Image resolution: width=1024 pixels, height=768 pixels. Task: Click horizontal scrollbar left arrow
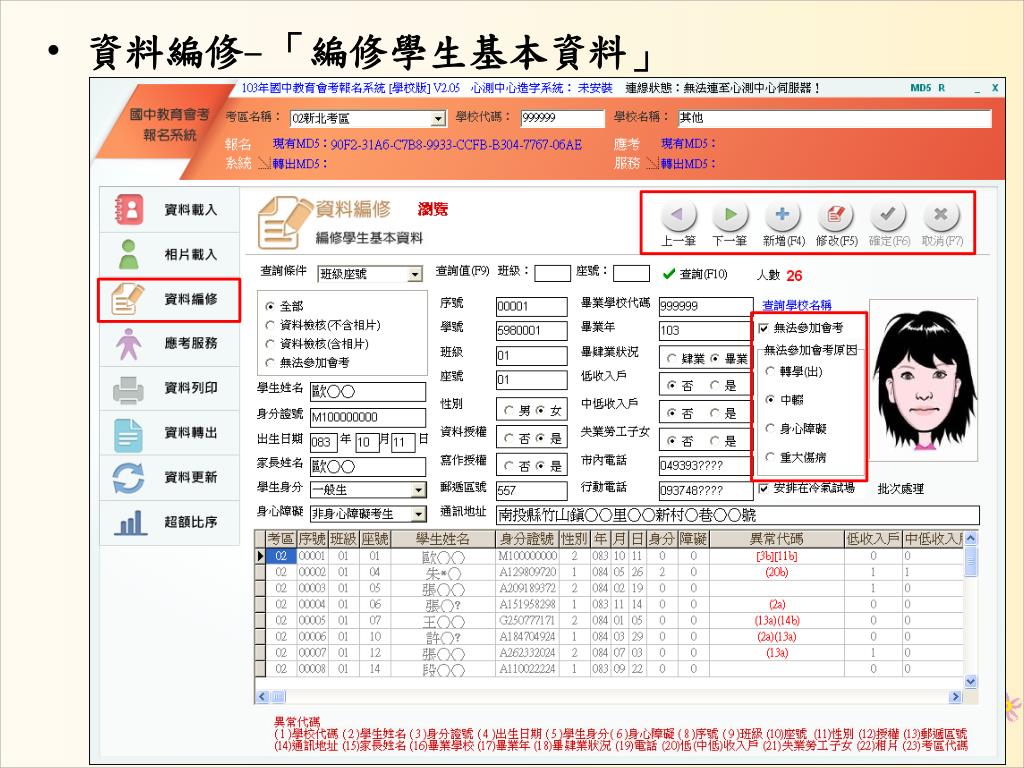(262, 697)
